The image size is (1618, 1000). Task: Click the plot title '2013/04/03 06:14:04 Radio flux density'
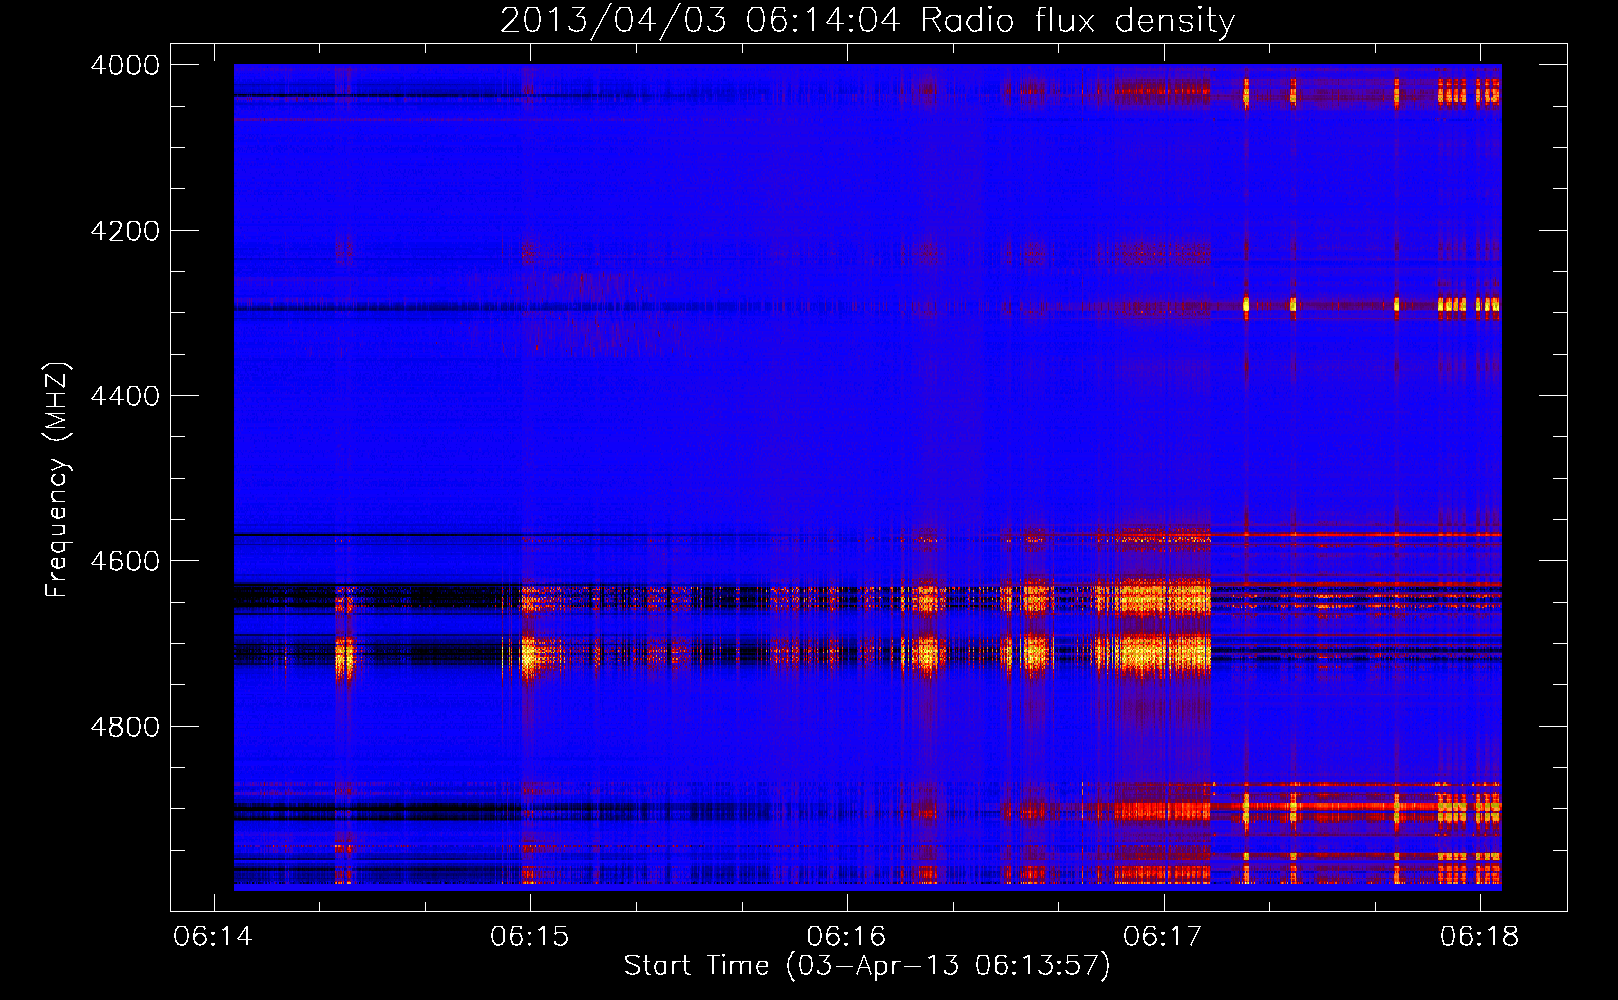click(x=867, y=20)
